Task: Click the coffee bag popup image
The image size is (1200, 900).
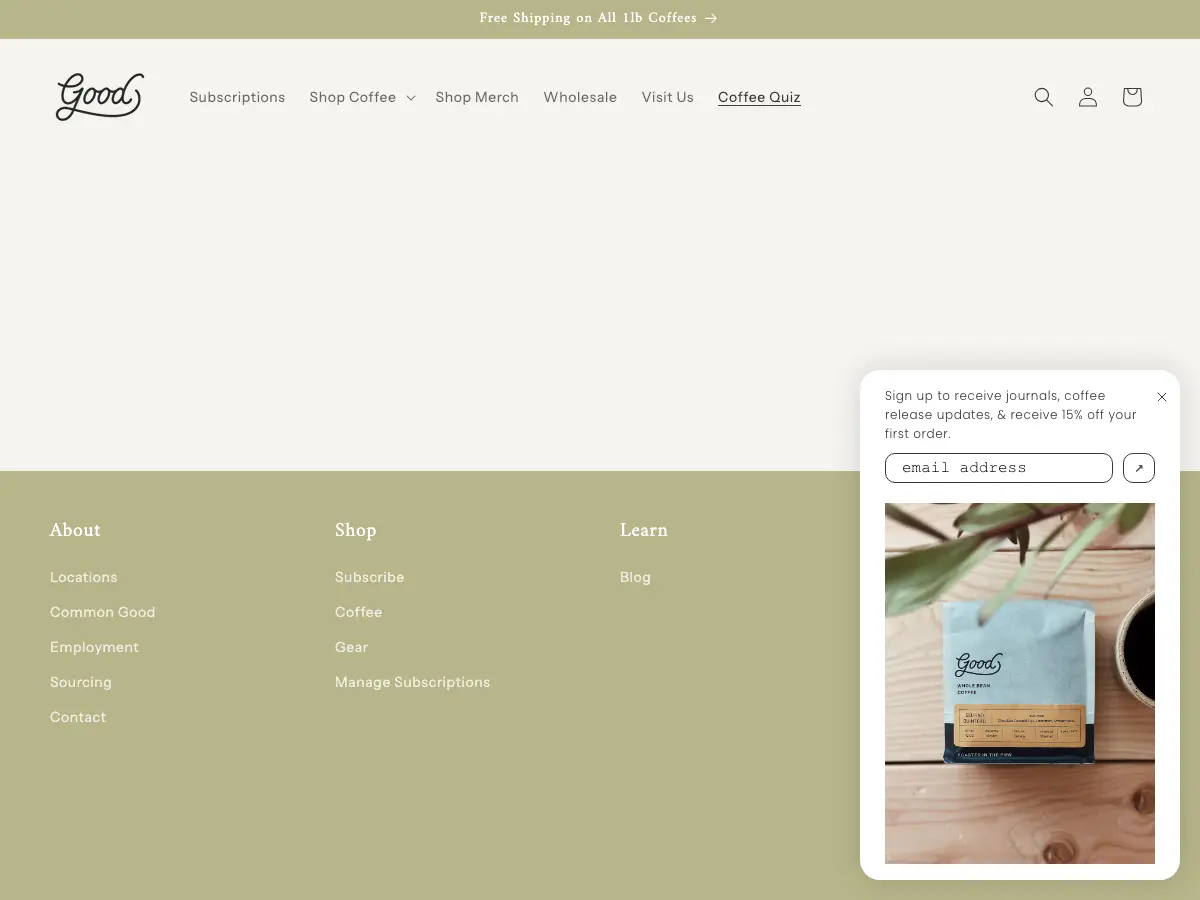Action: click(x=1020, y=683)
